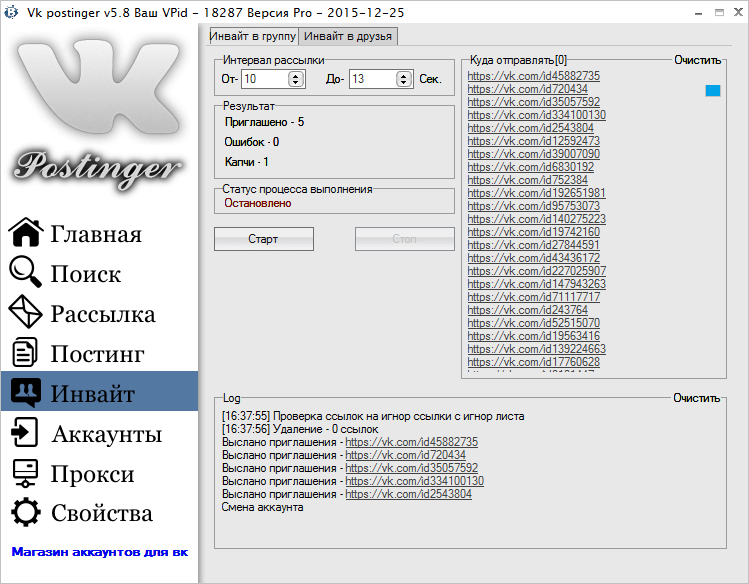Screen dimensions: 749x584
Task: Start the invite process with Старт
Action: 264,239
